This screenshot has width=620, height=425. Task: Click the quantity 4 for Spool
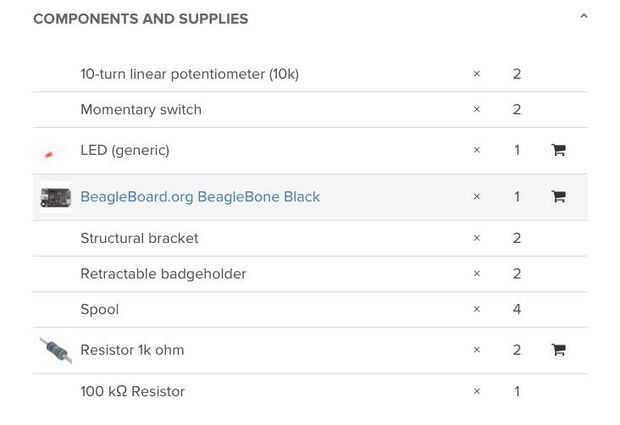(517, 310)
